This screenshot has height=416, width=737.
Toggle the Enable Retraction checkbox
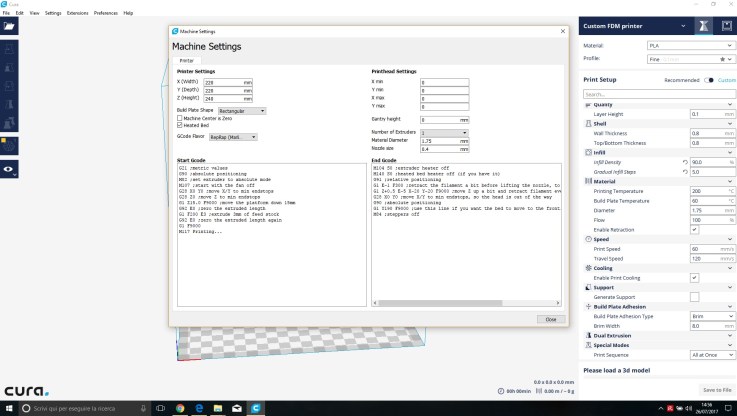(x=694, y=229)
